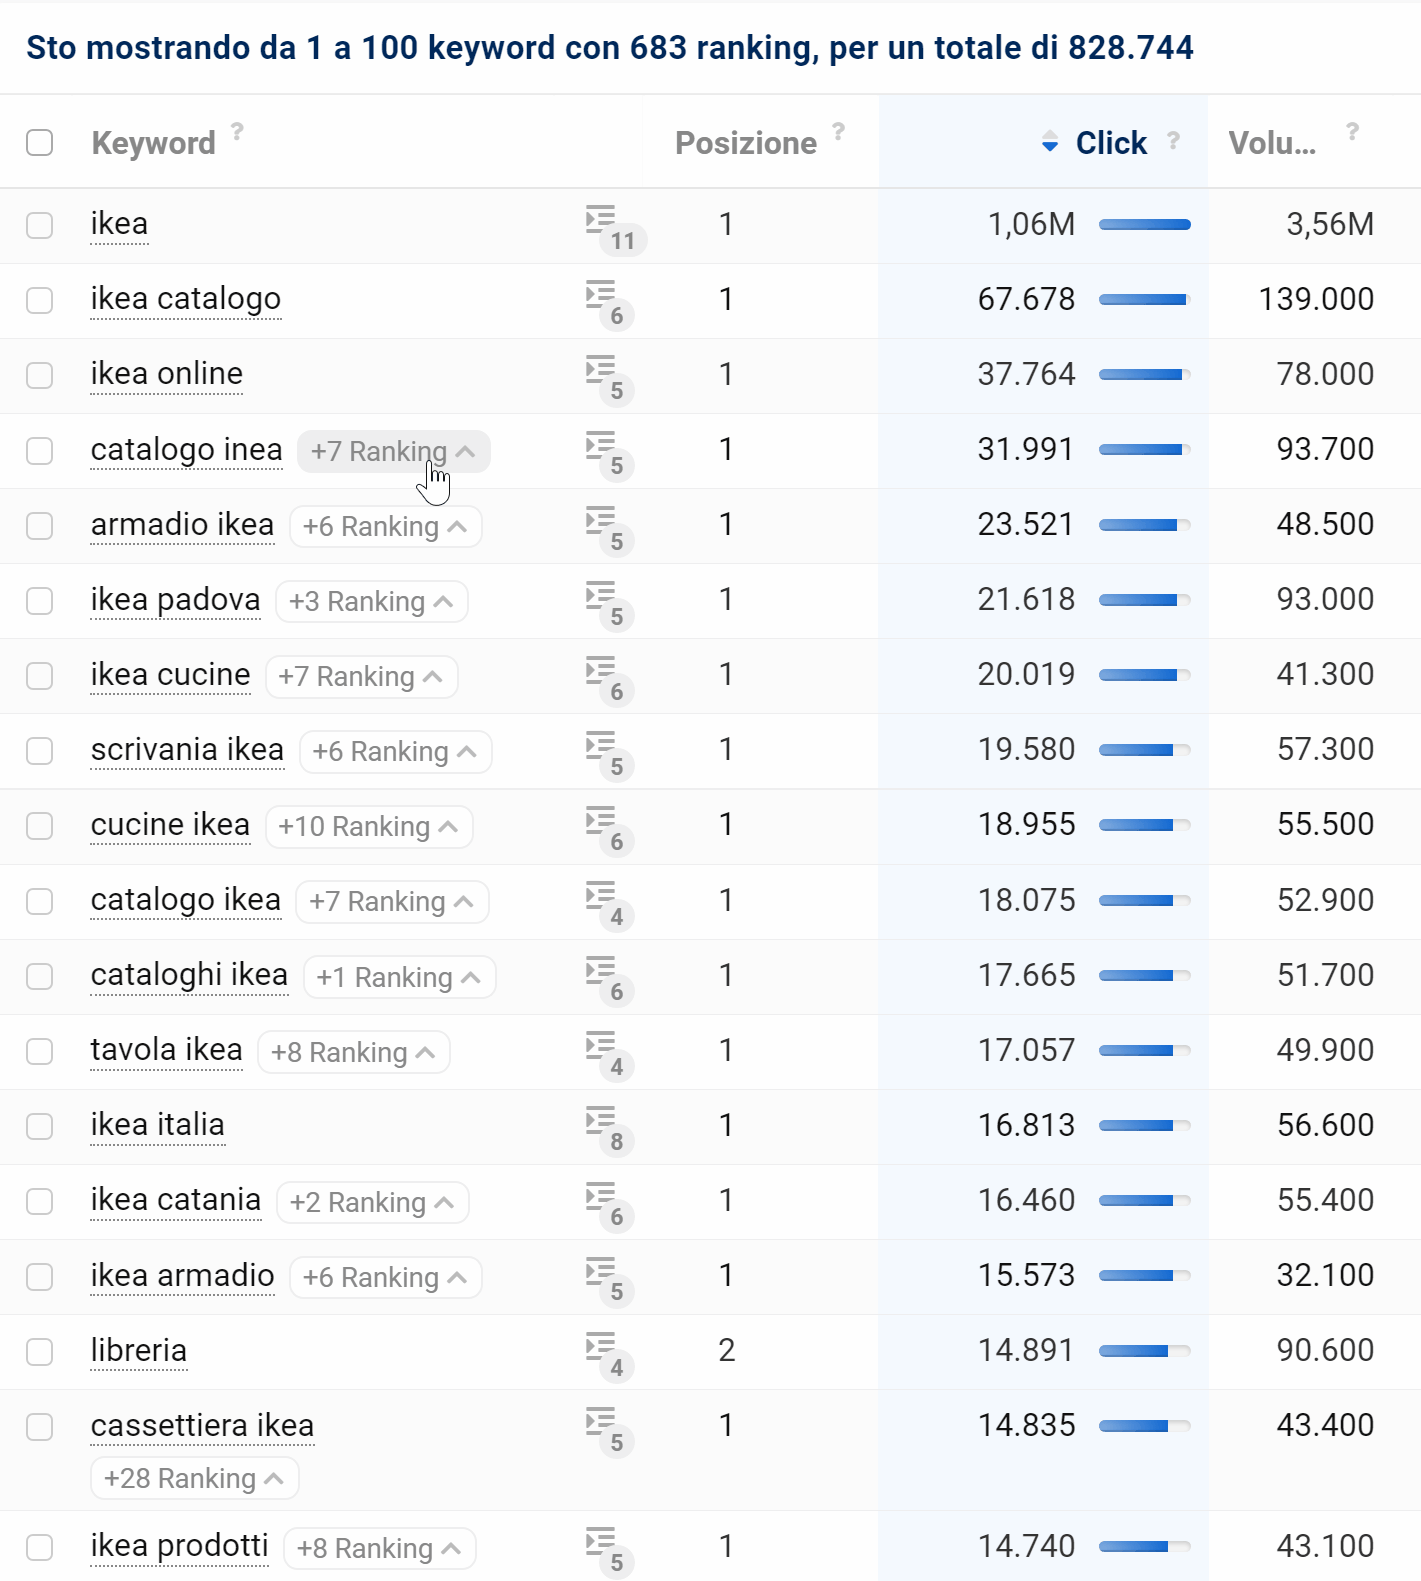
Task: Open the 'ikea' keyword link
Action: pos(119,225)
